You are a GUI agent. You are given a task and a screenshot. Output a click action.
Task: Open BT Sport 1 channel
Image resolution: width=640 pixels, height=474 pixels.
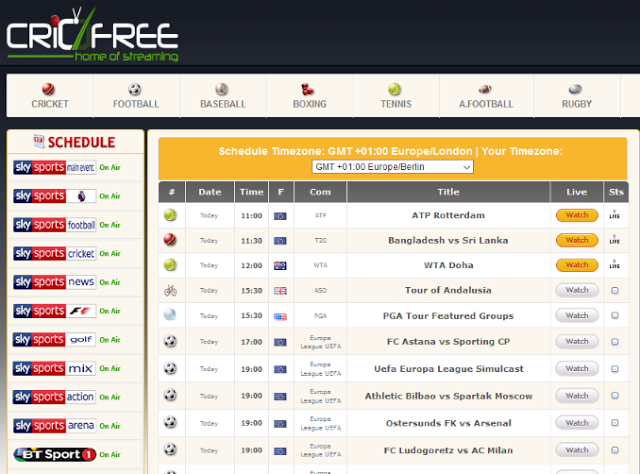55,454
